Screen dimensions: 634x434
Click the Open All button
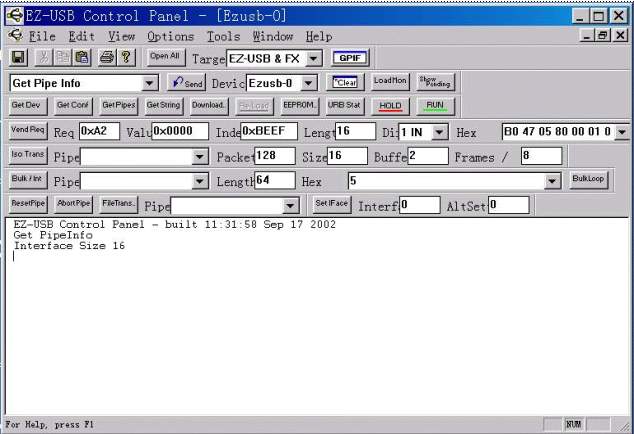coord(165,57)
